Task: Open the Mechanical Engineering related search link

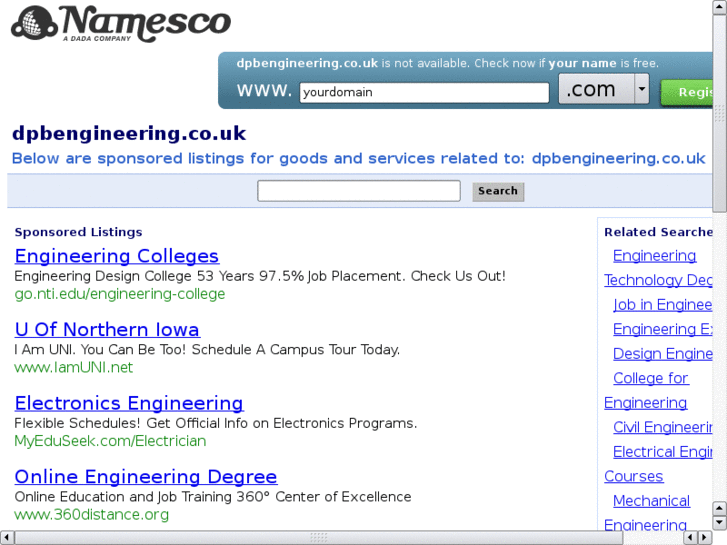Action: point(647,513)
